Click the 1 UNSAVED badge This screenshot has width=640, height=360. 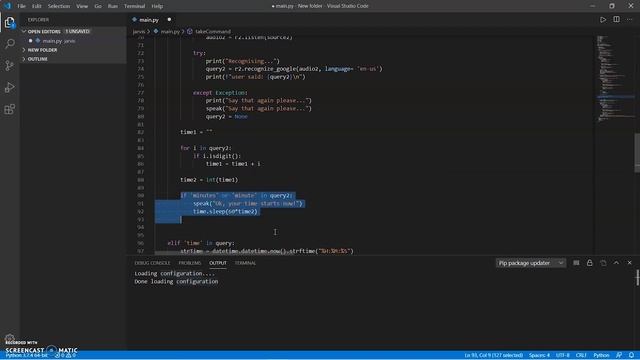78,31
